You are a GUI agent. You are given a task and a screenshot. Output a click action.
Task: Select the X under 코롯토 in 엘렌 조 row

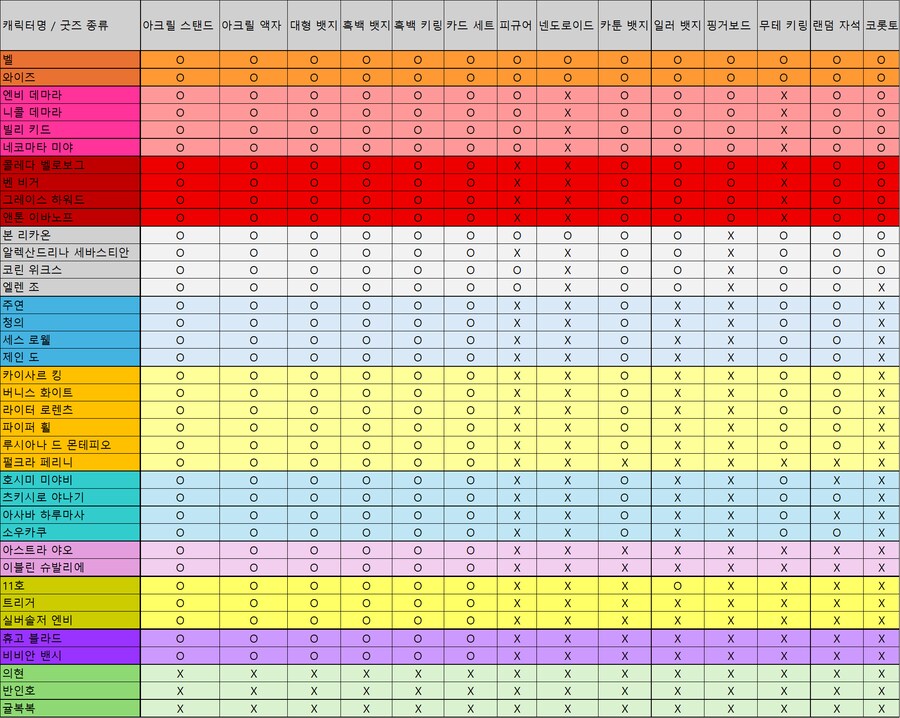point(882,288)
